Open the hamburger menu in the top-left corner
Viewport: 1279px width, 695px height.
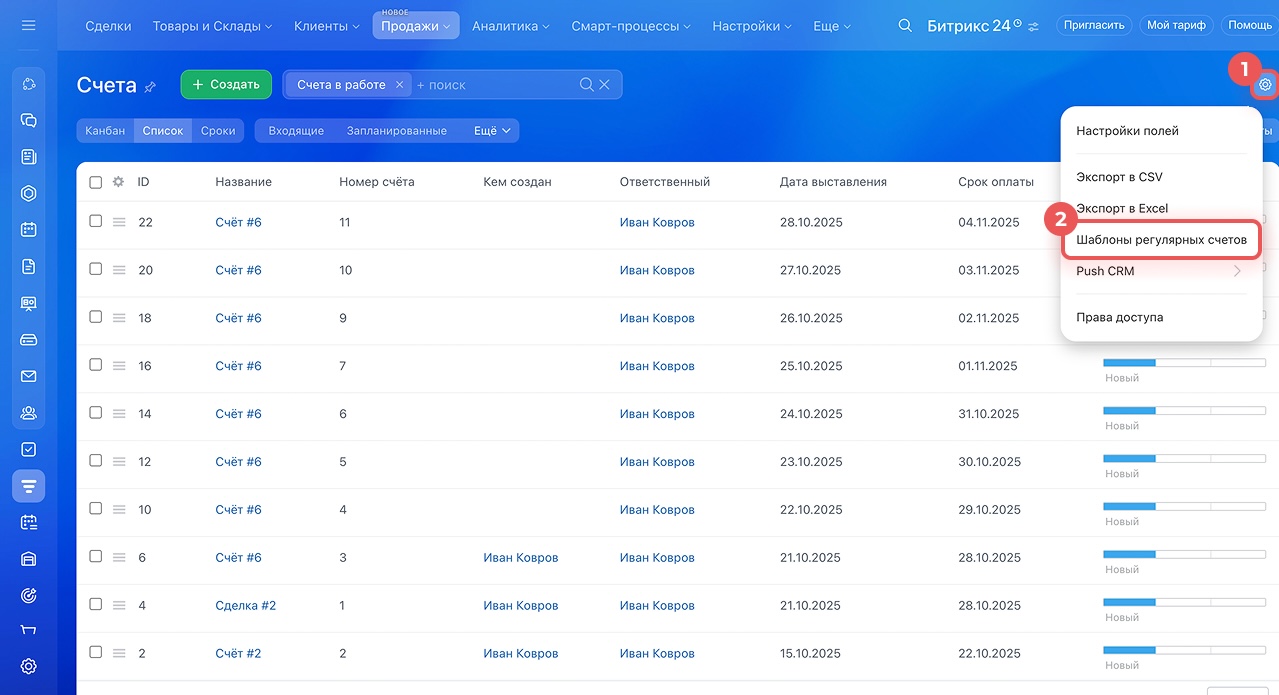point(28,26)
